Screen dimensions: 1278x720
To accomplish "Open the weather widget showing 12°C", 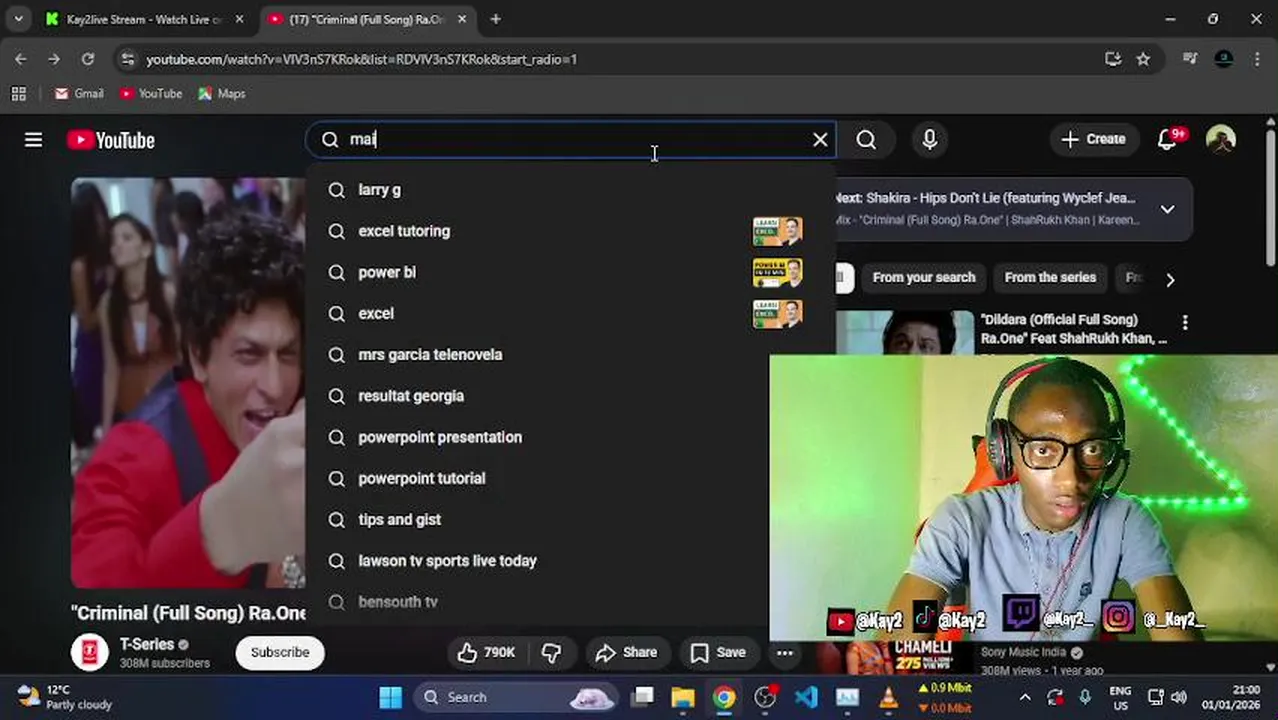I will tap(65, 697).
